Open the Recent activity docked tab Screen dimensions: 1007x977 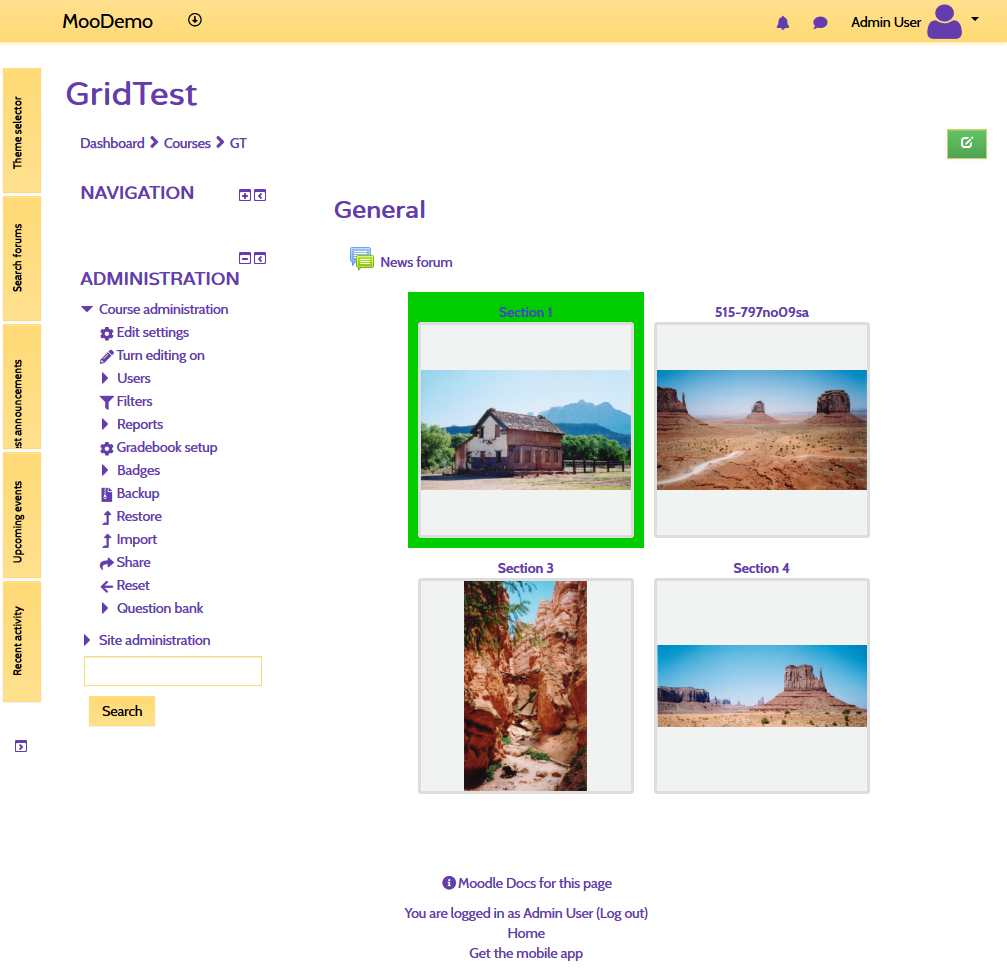click(x=22, y=642)
